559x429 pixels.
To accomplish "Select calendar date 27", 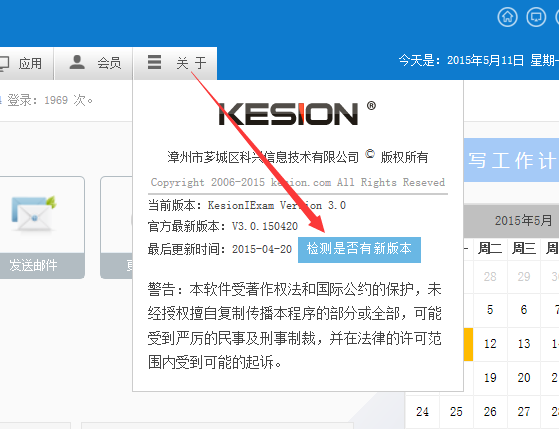I will click(524, 412).
